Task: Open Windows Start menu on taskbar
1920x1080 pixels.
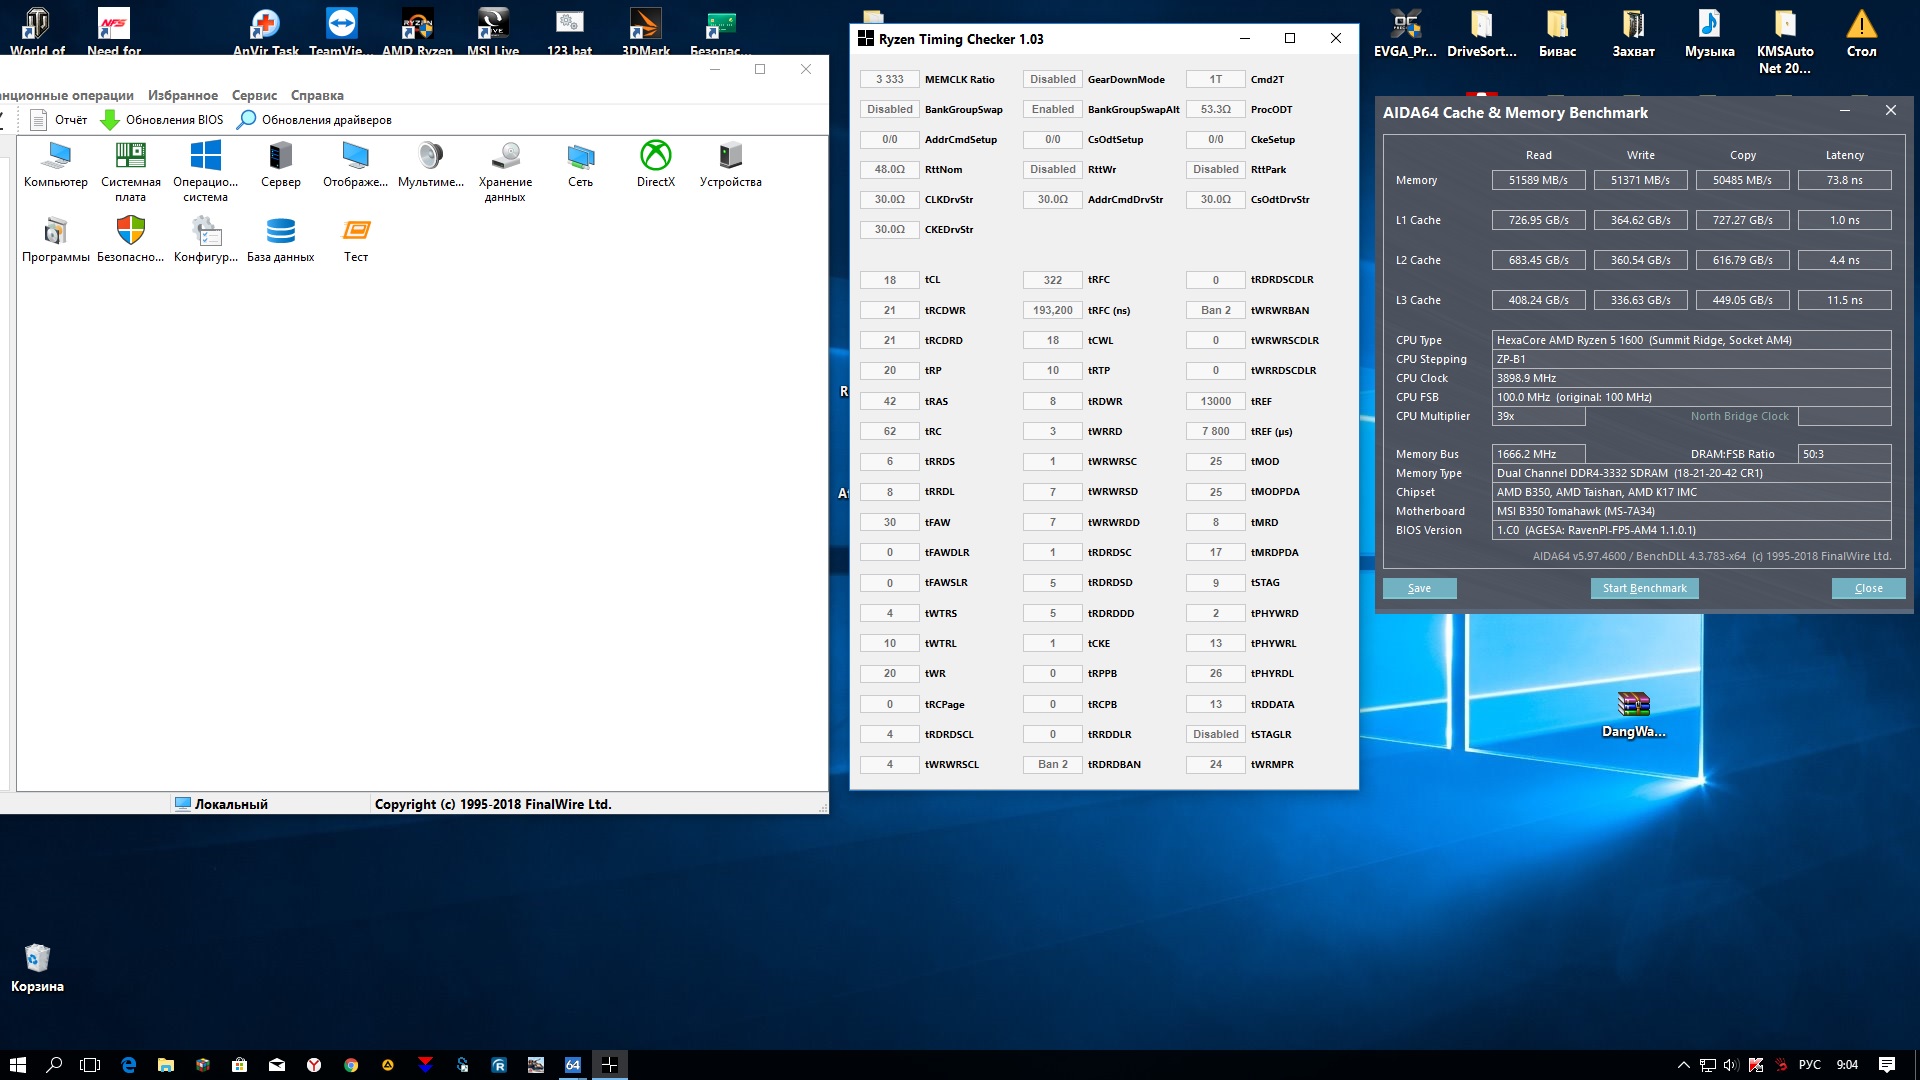Action: click(17, 1065)
